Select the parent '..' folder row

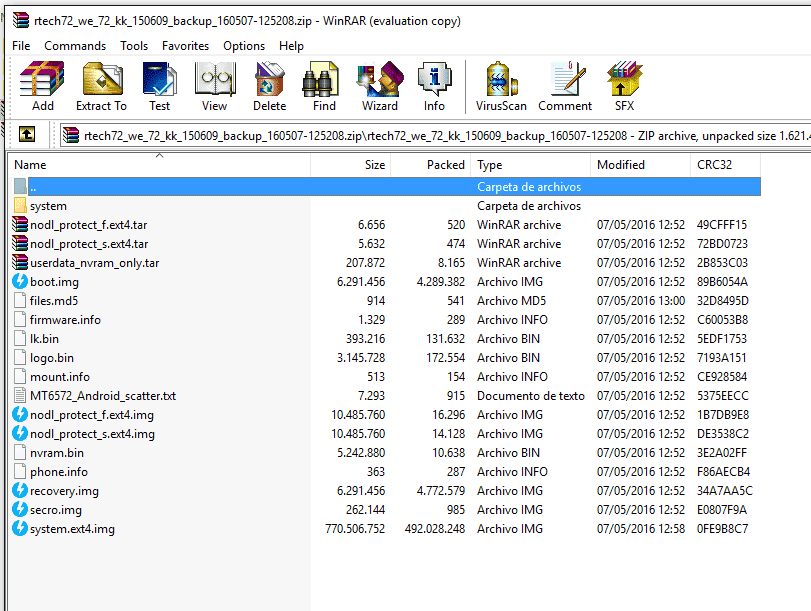tap(385, 186)
